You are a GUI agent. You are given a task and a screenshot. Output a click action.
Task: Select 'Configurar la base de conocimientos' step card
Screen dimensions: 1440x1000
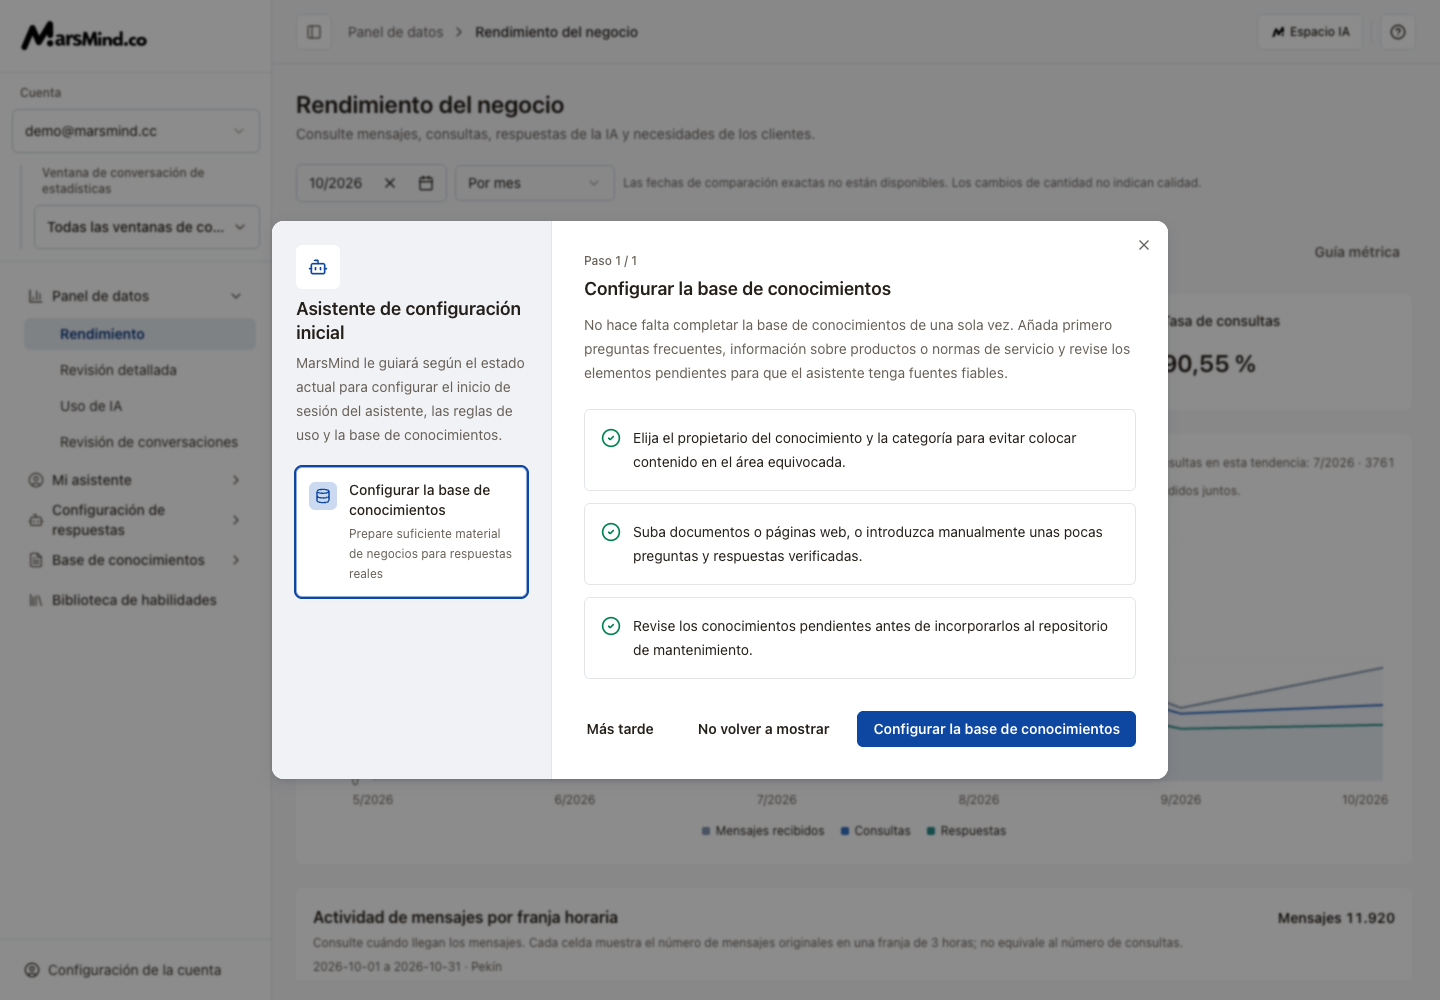point(411,532)
